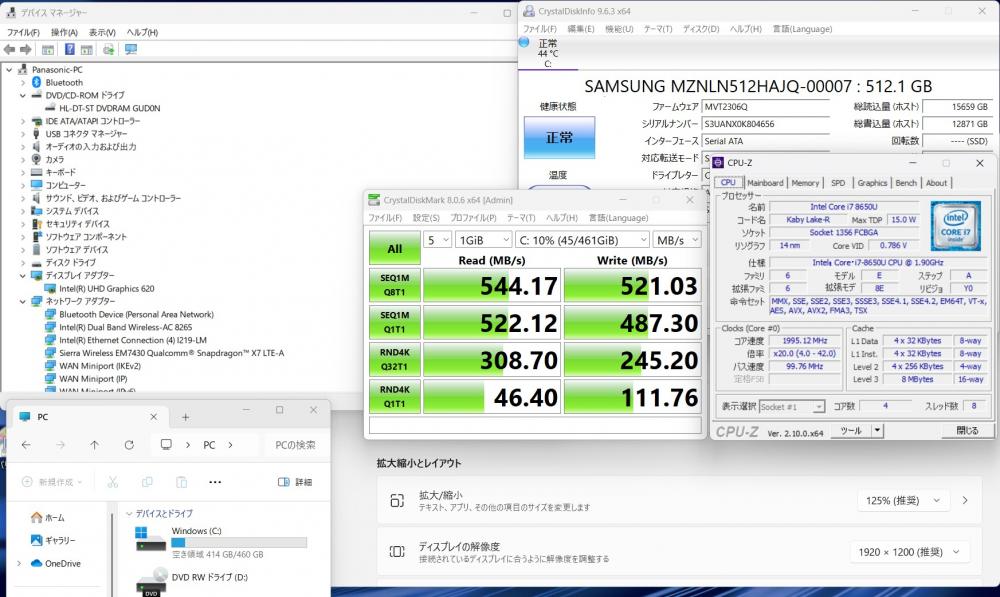Screen dimensions: 1000x597
Task: Switch to the Mainboard tab in CPU-Z
Action: coord(765,183)
